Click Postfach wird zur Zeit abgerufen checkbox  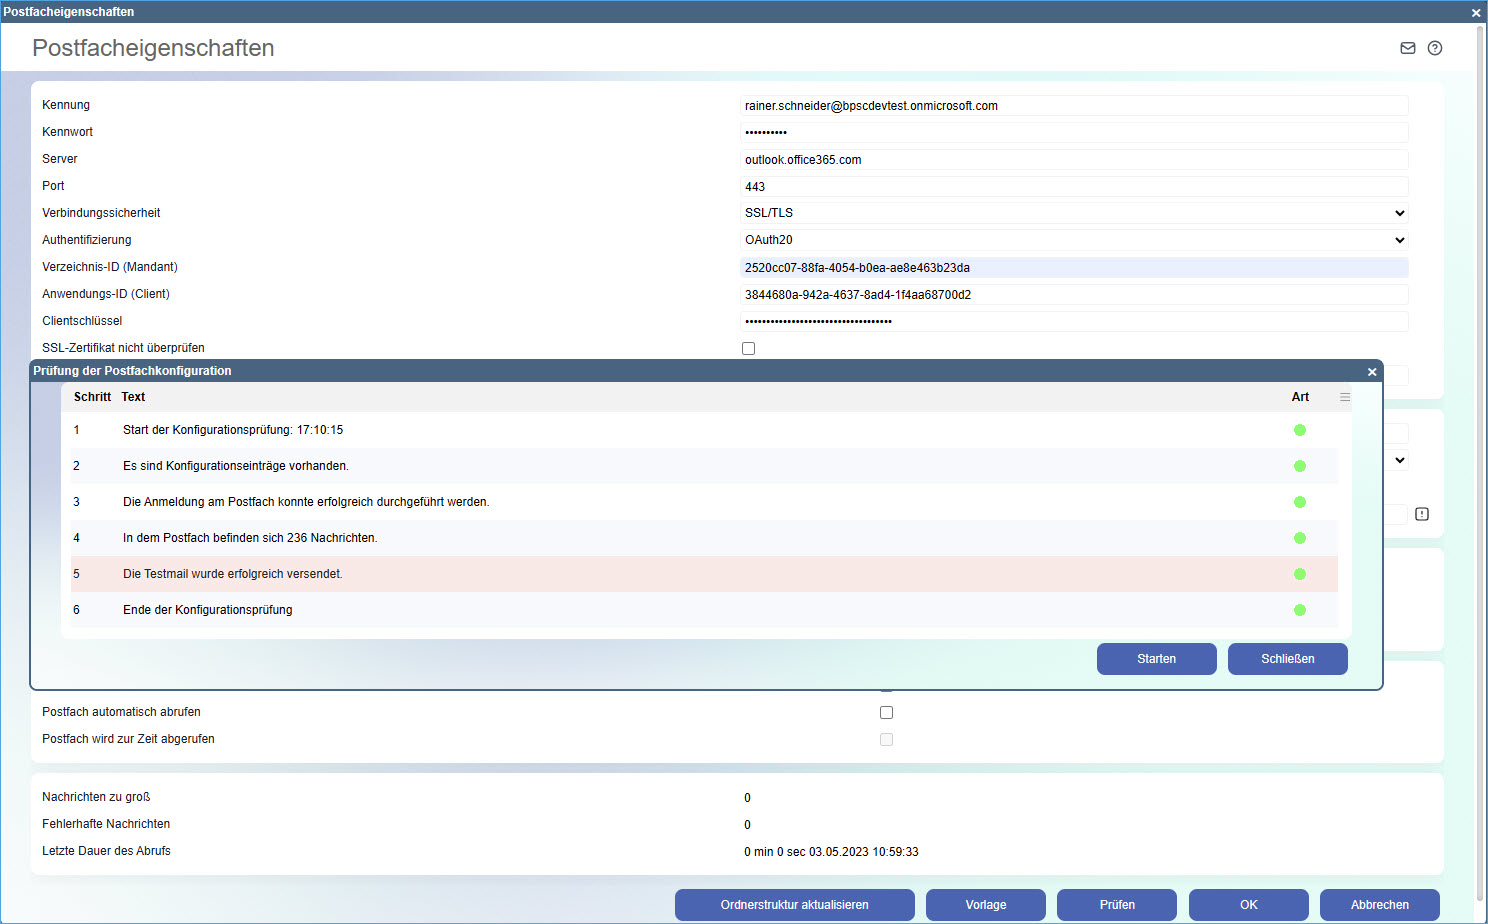(886, 739)
